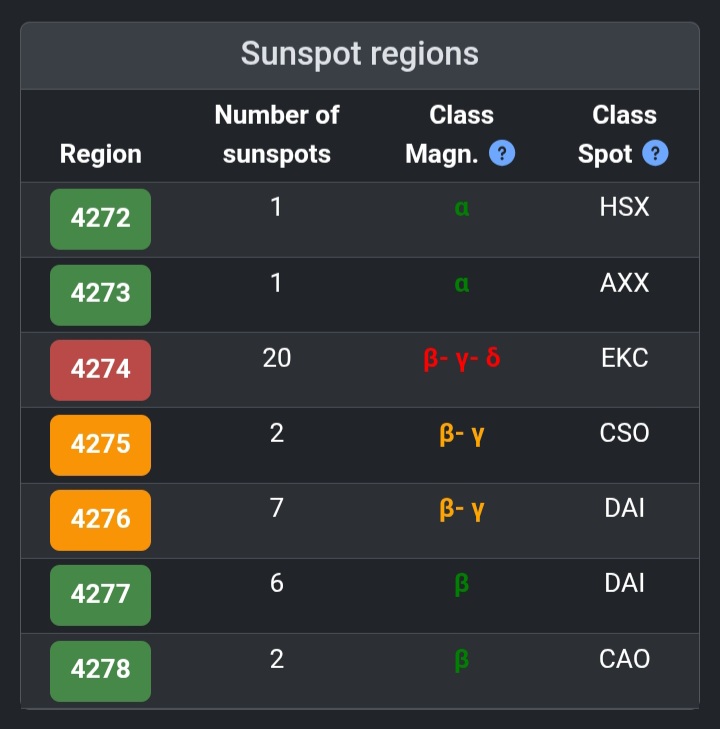Click region 4276 button
The height and width of the screenshot is (729, 720).
pyautogui.click(x=100, y=519)
